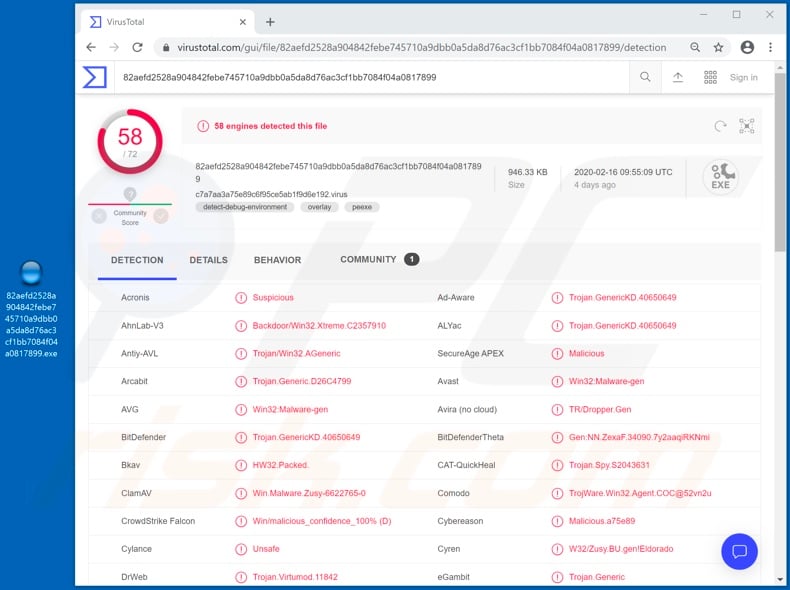This screenshot has width=790, height=590.
Task: Select the VirusTotal browser tab
Action: (167, 22)
